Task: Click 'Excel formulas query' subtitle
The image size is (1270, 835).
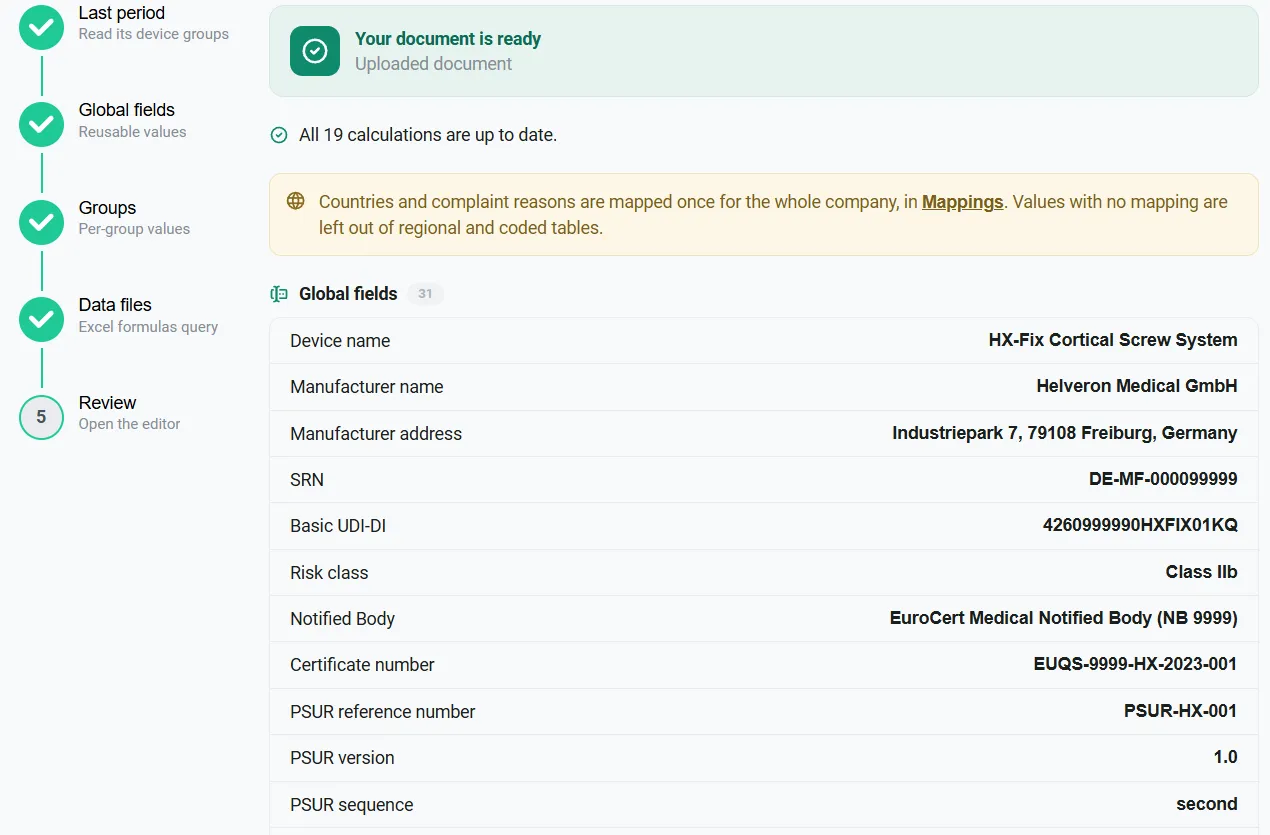Action: click(148, 327)
